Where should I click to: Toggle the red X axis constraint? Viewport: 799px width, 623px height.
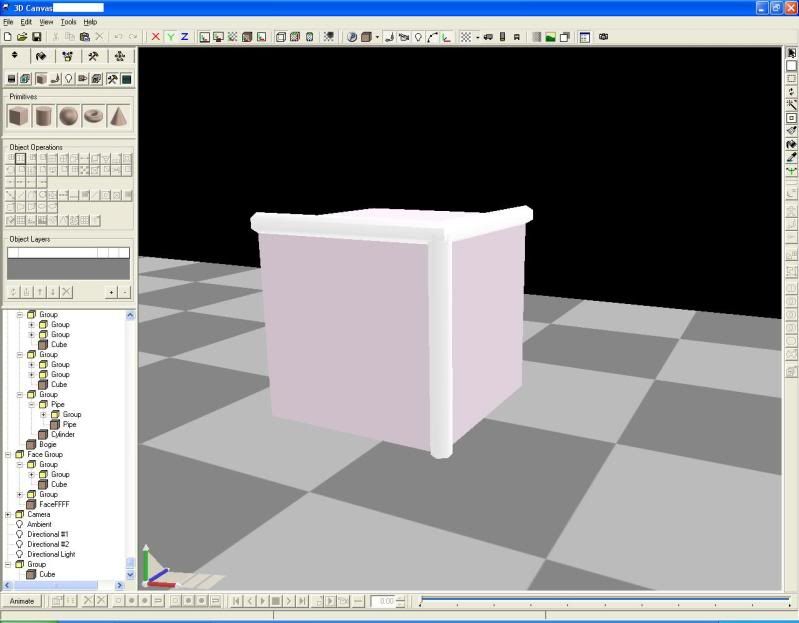155,37
